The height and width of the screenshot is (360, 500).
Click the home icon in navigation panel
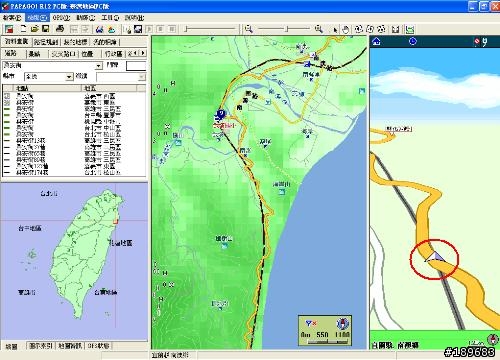coord(376,41)
